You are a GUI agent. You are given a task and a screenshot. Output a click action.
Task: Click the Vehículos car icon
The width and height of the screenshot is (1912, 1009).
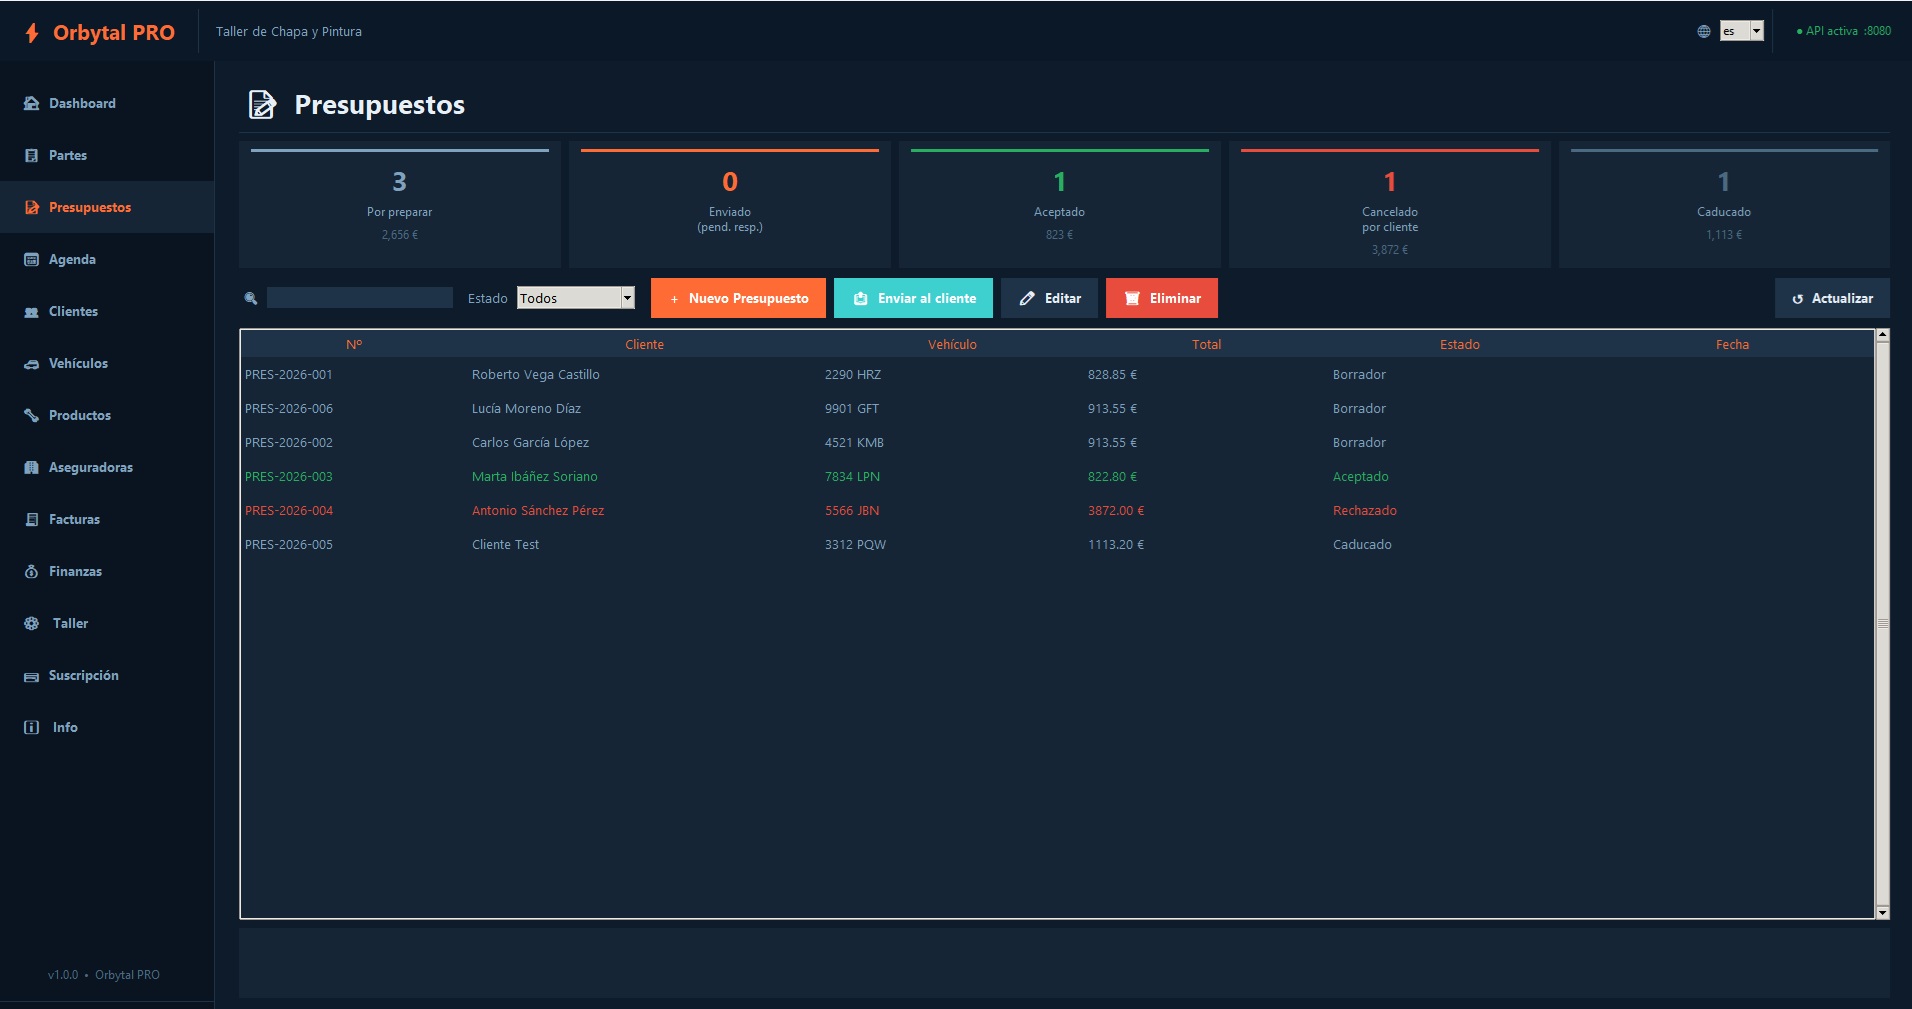click(31, 364)
